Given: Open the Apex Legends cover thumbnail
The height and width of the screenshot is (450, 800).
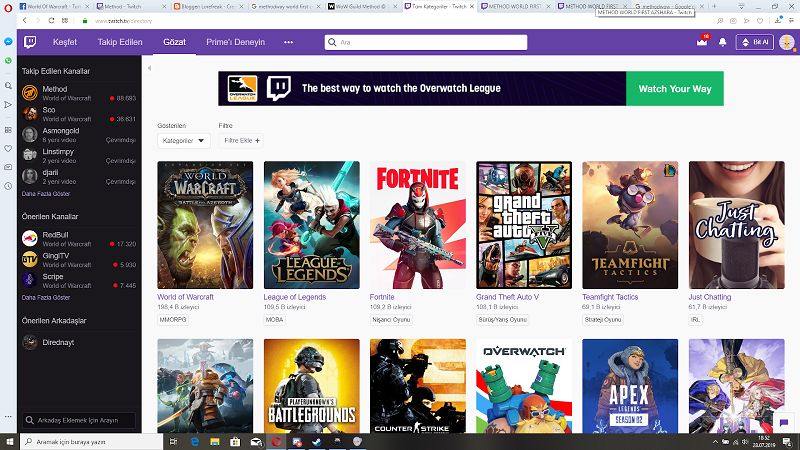Looking at the screenshot, I should pos(630,386).
